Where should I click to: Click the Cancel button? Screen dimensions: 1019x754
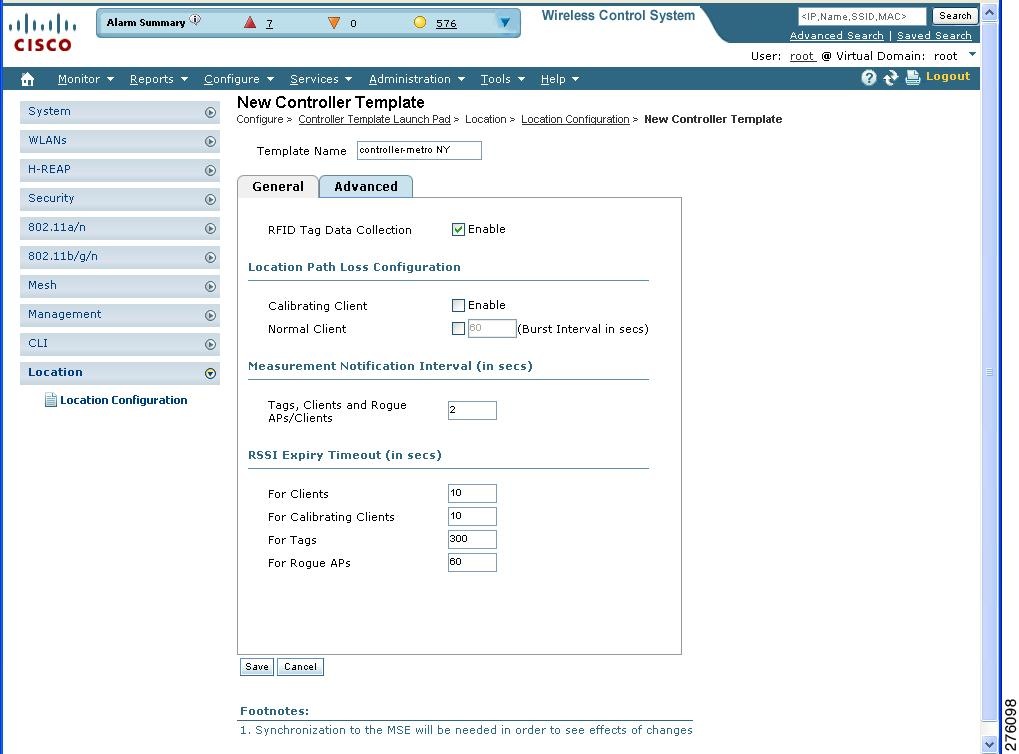tap(300, 666)
